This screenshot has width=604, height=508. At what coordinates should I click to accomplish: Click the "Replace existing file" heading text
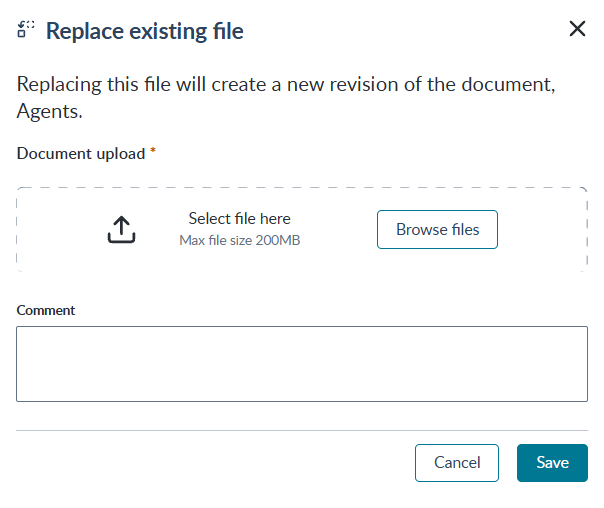tap(145, 31)
